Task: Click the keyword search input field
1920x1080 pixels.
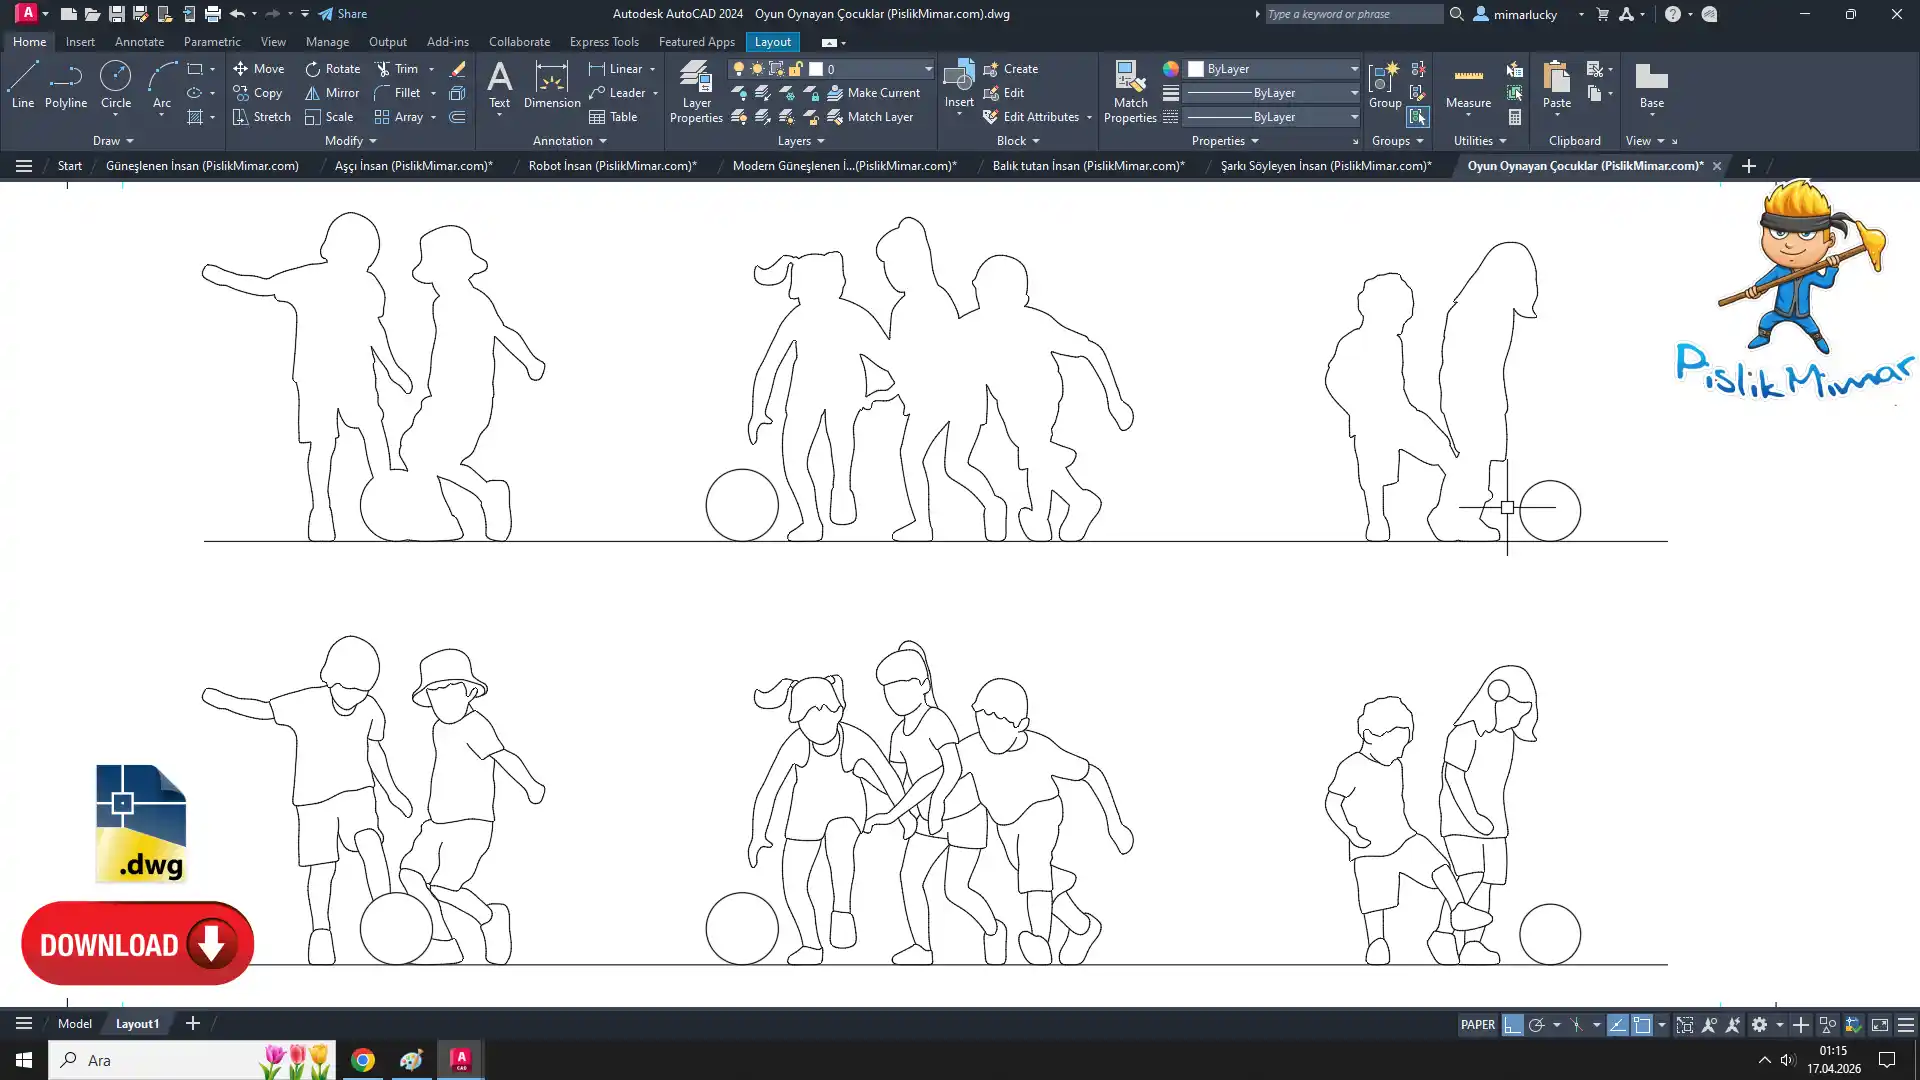Action: point(1353,14)
